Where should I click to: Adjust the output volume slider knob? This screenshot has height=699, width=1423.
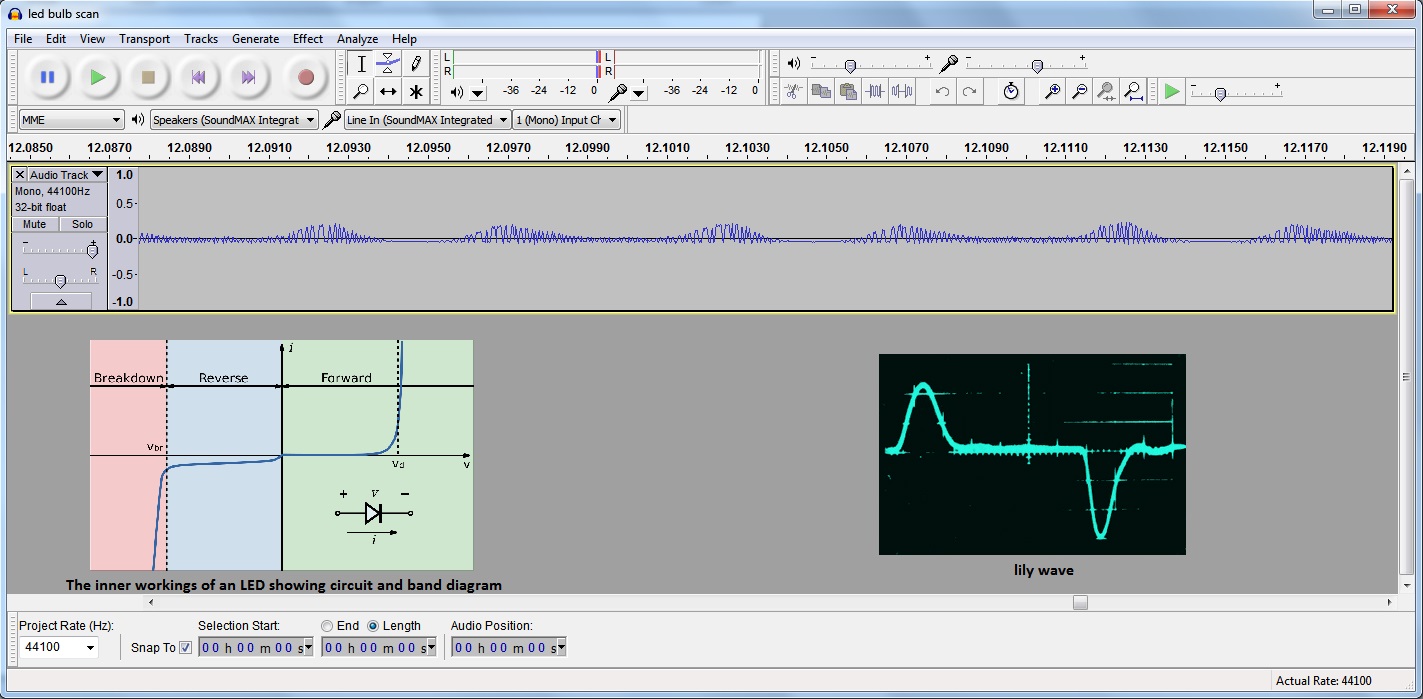click(850, 66)
